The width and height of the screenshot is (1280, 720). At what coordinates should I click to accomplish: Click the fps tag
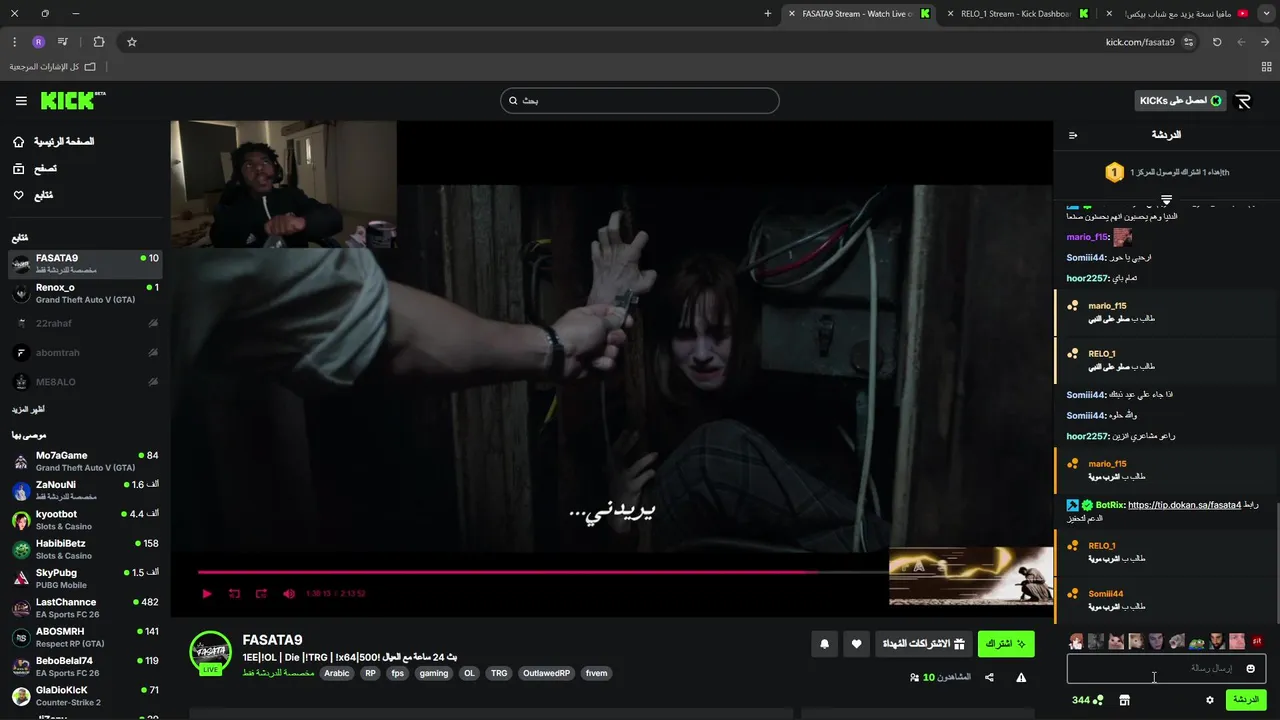tap(398, 674)
